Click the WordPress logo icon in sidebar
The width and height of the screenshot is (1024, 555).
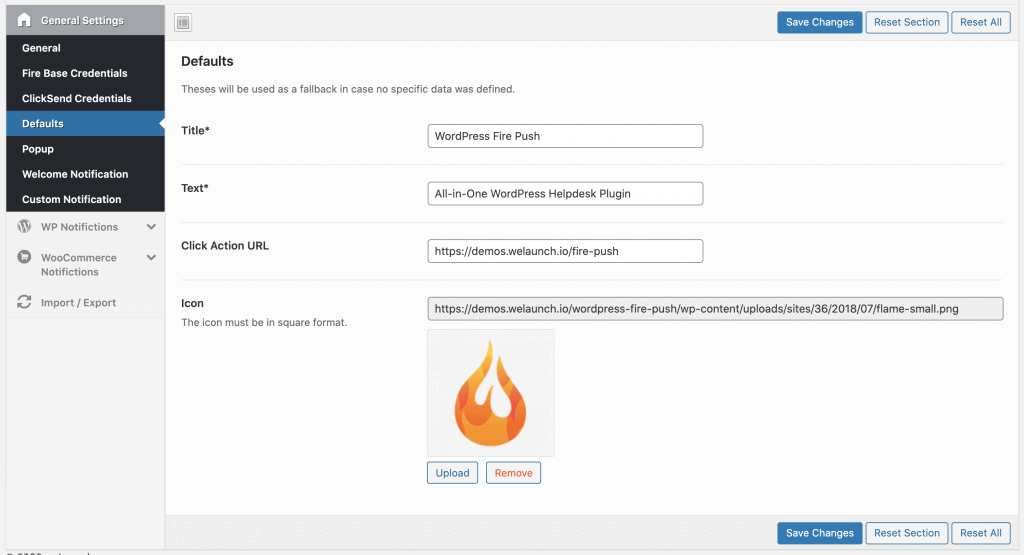click(24, 227)
